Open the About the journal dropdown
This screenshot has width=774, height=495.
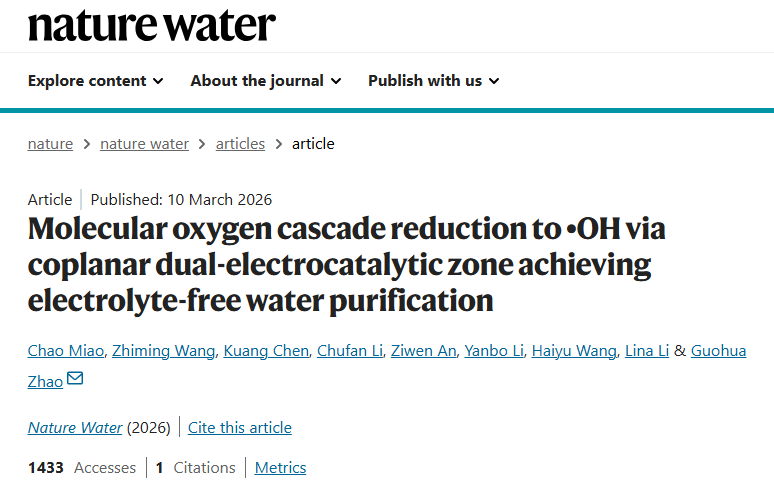click(x=266, y=81)
